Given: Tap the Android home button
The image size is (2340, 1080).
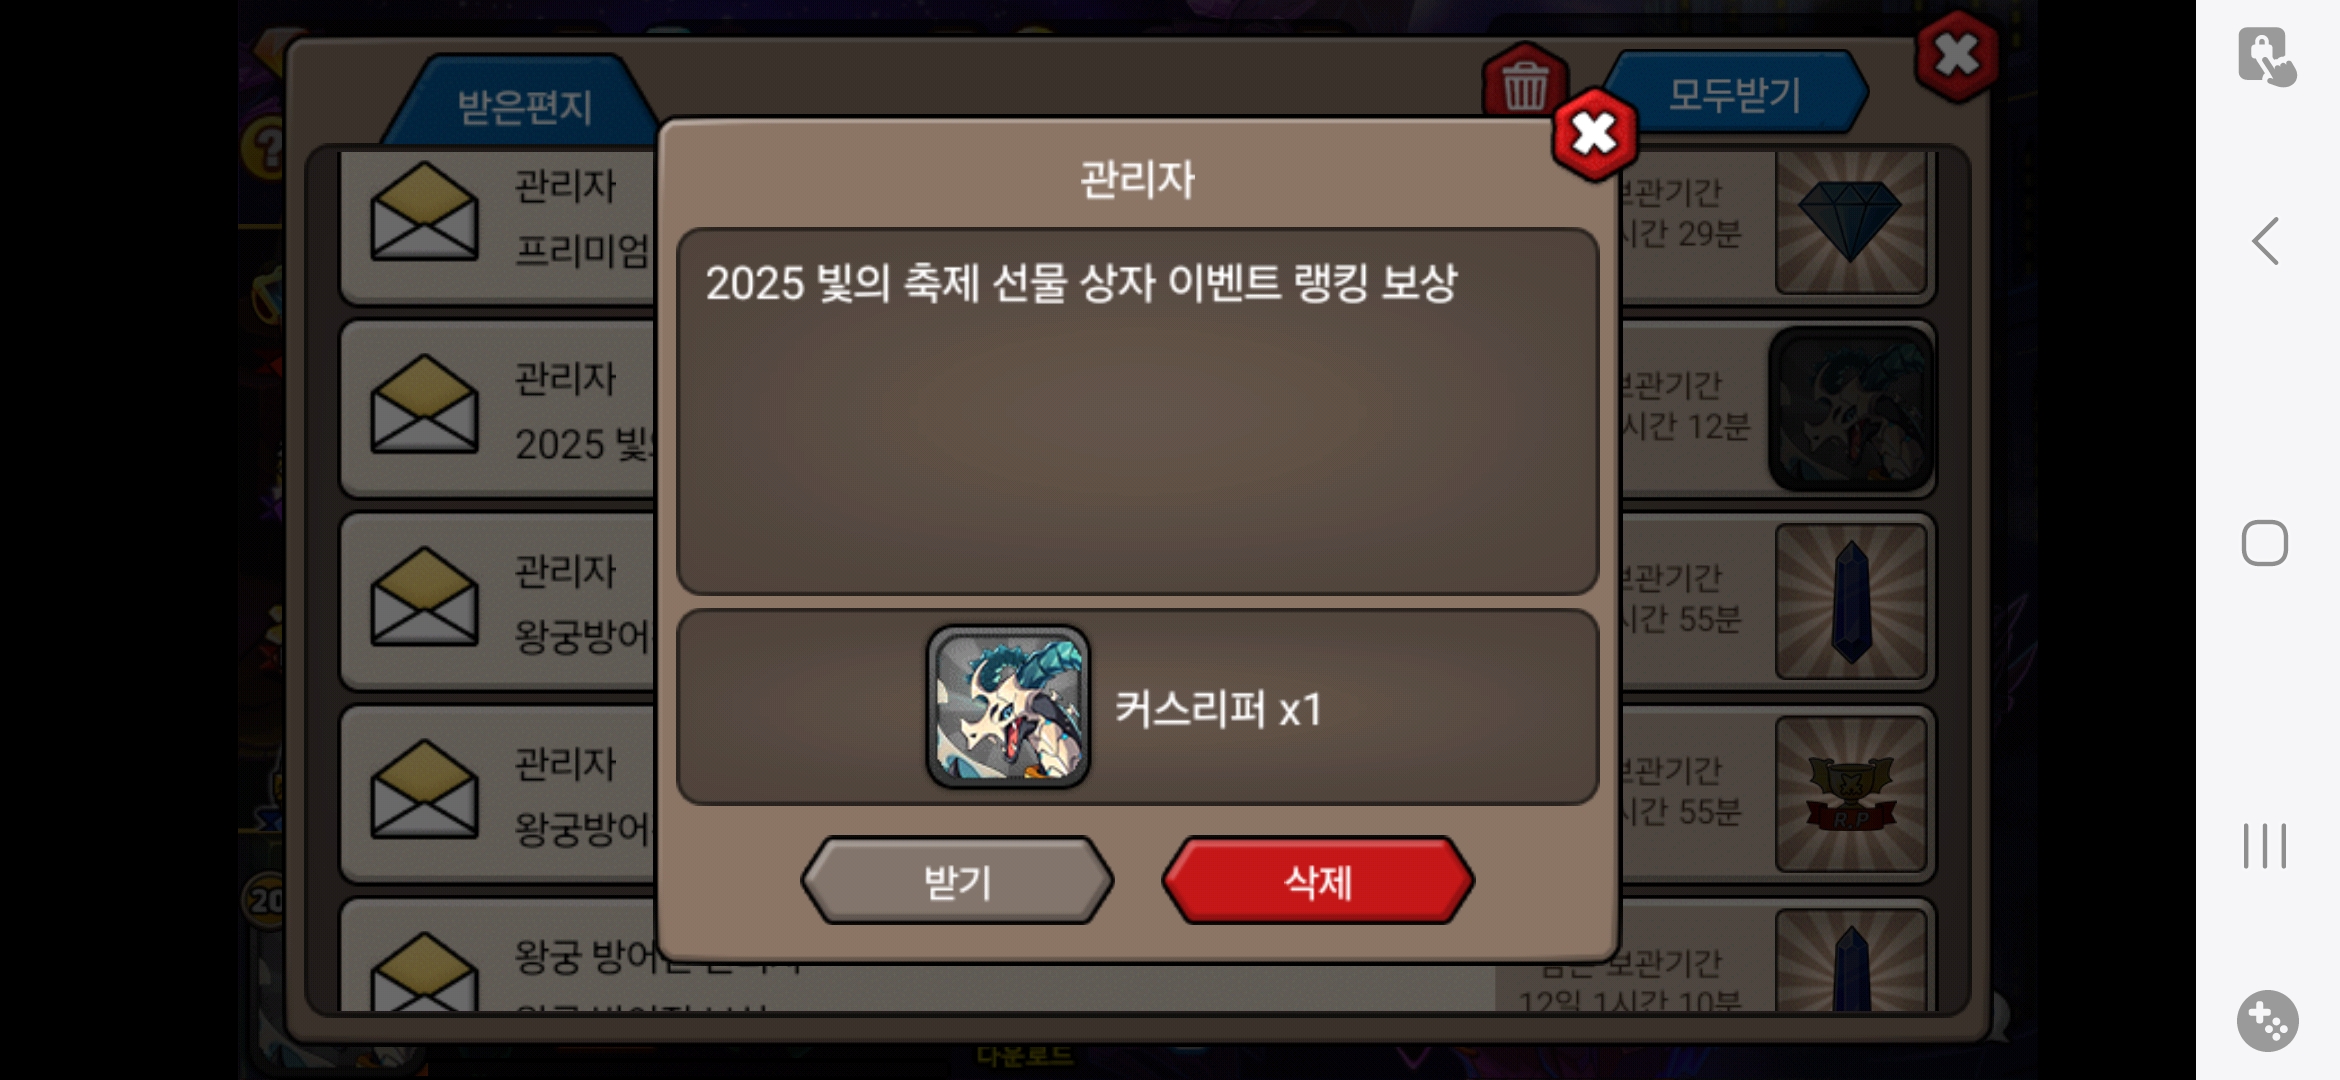Looking at the screenshot, I should [x=2265, y=543].
